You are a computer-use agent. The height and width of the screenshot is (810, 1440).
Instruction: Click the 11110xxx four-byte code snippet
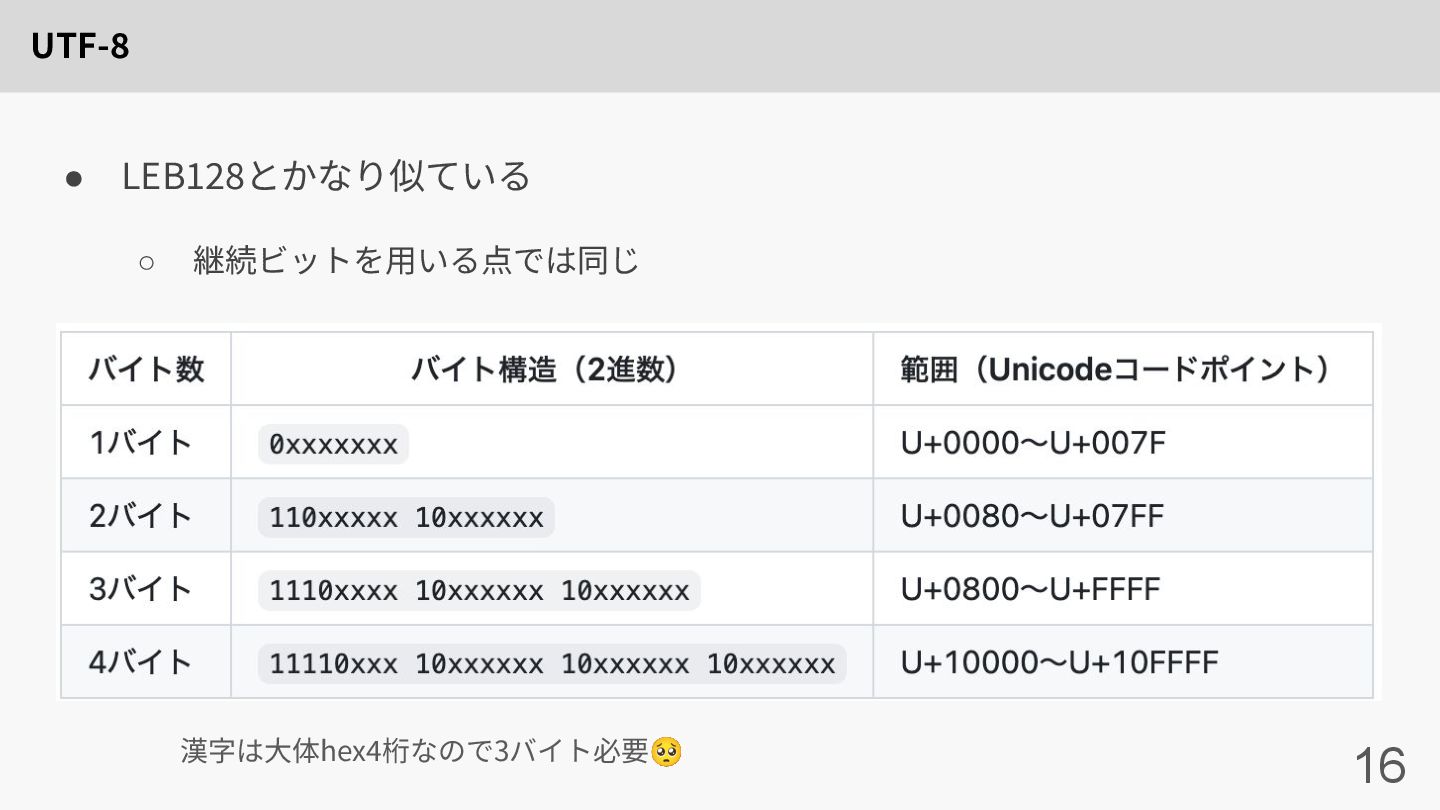pos(552,664)
